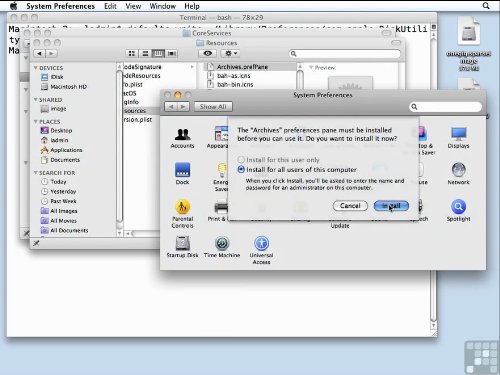Open Parental Controls preferences
500x375 pixels.
coord(182,213)
